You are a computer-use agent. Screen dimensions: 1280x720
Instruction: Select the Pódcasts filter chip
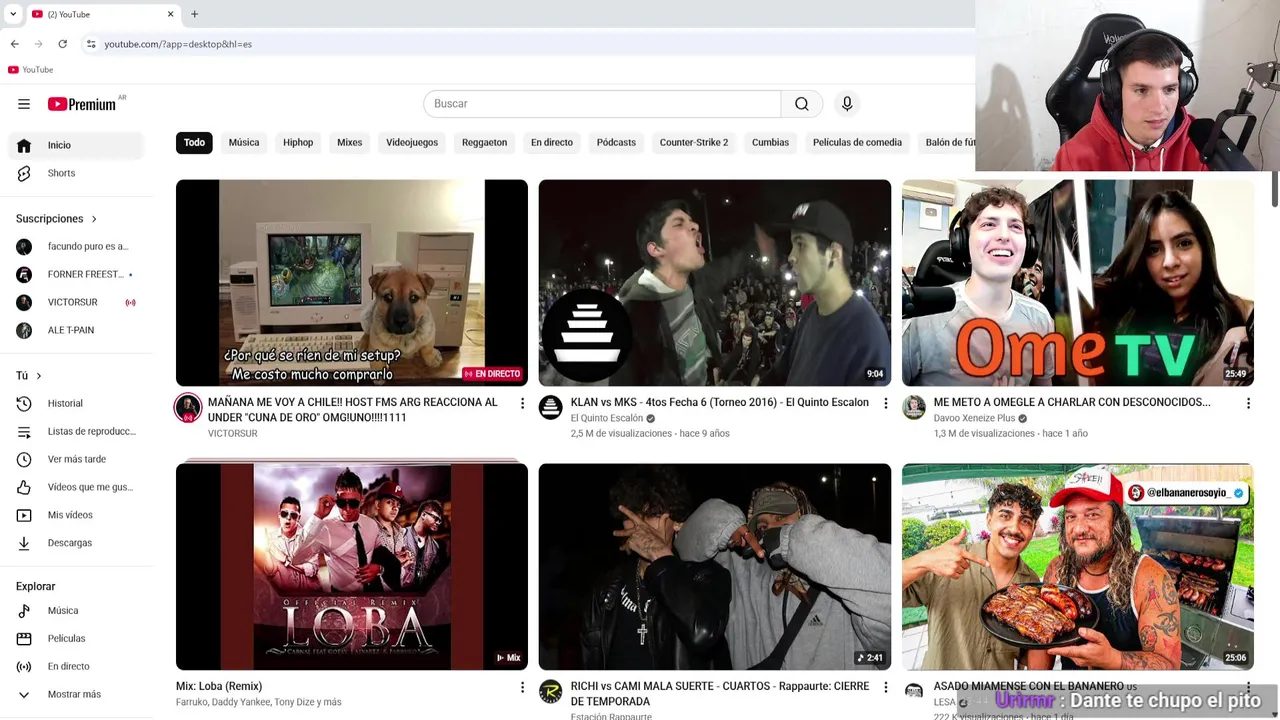point(616,142)
